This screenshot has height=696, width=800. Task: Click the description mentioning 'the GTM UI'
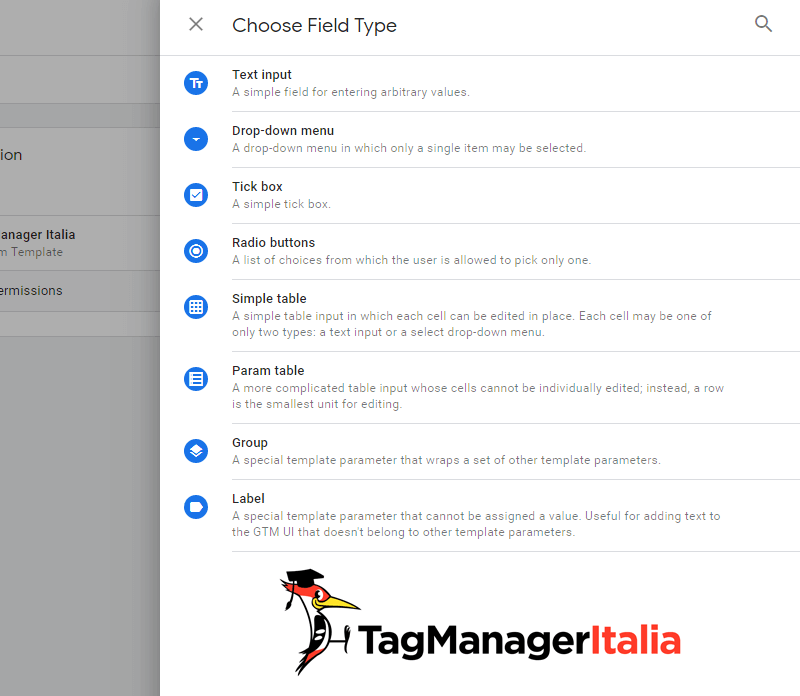click(476, 524)
